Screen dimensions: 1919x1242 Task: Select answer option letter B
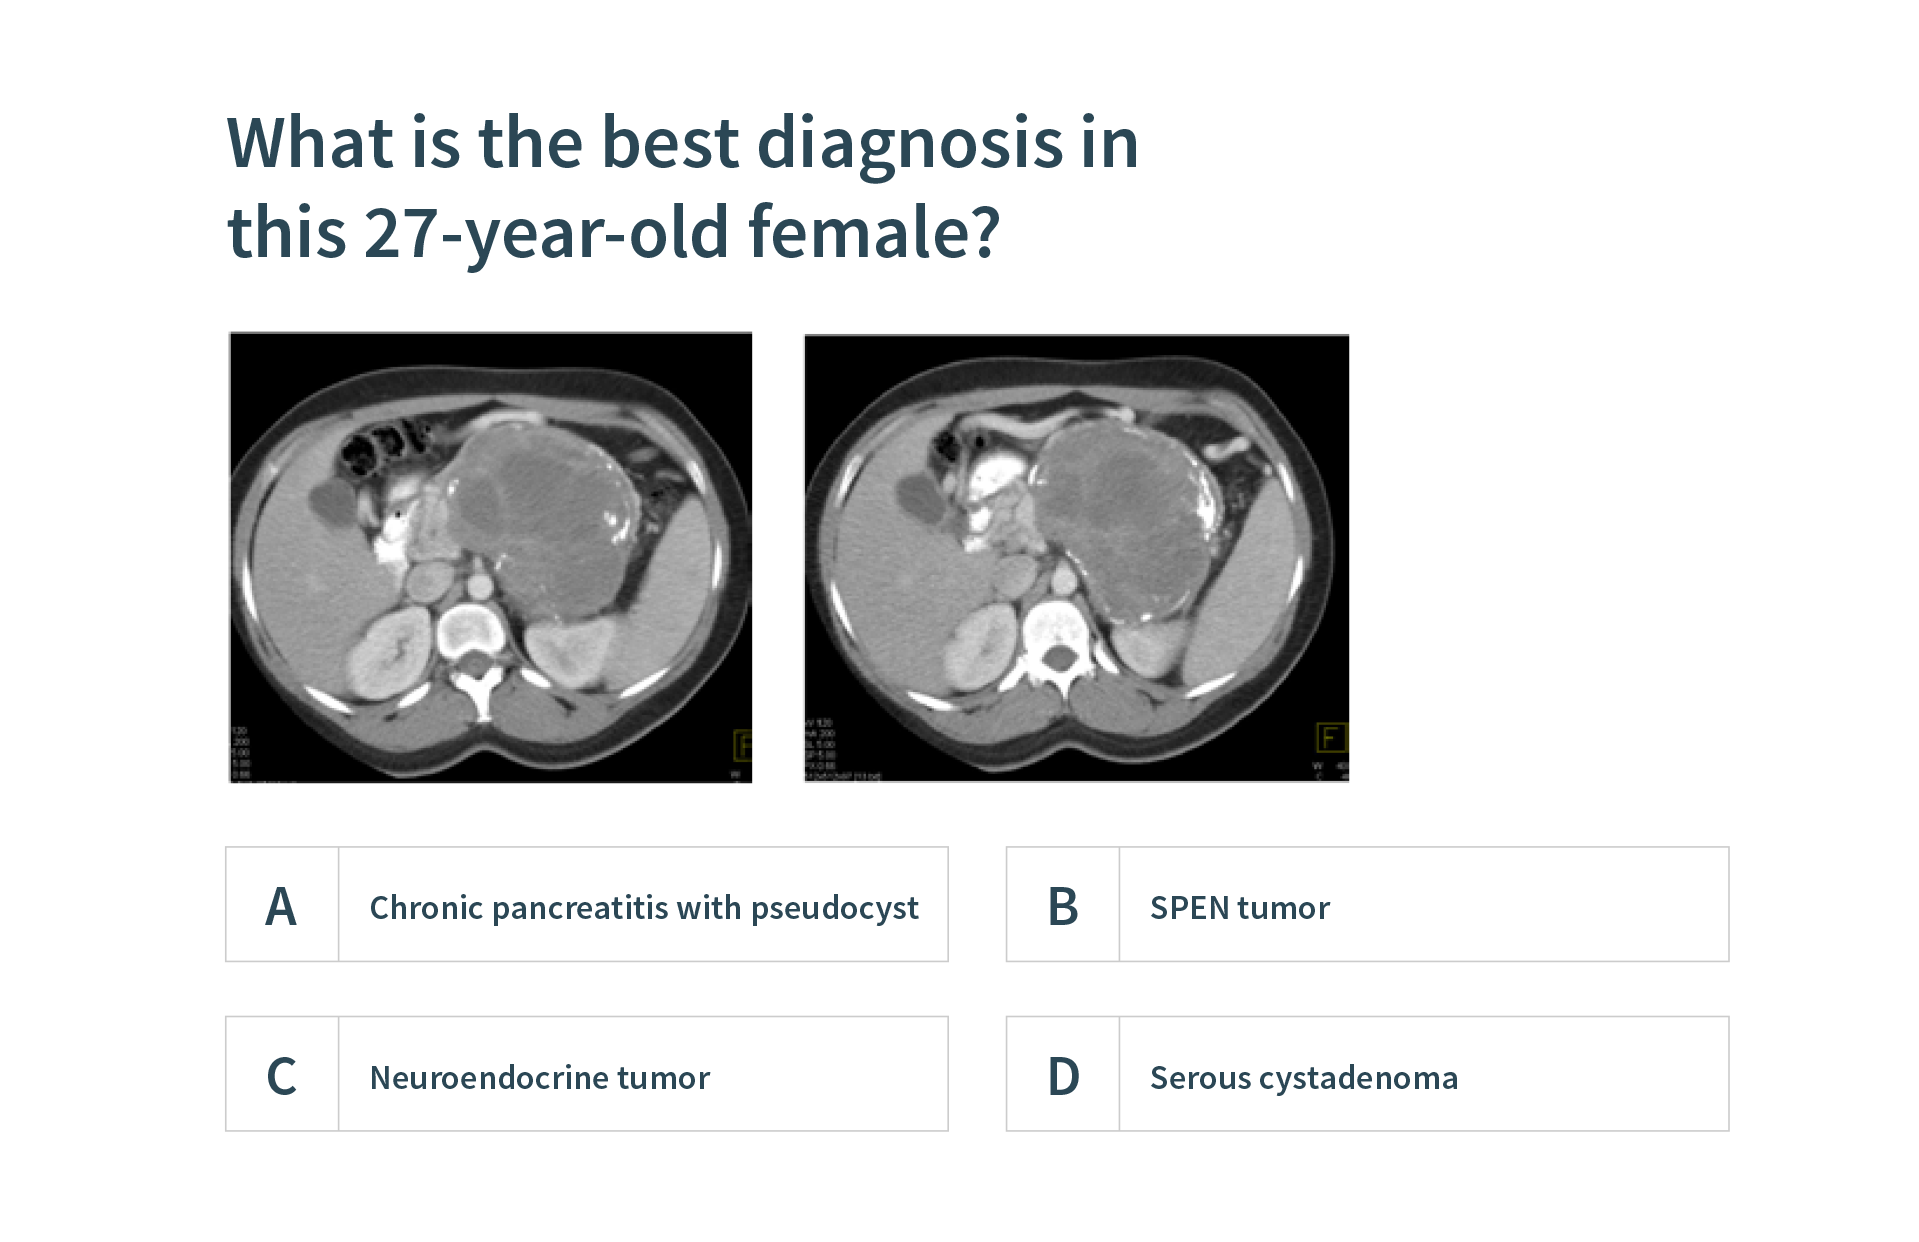[1063, 906]
